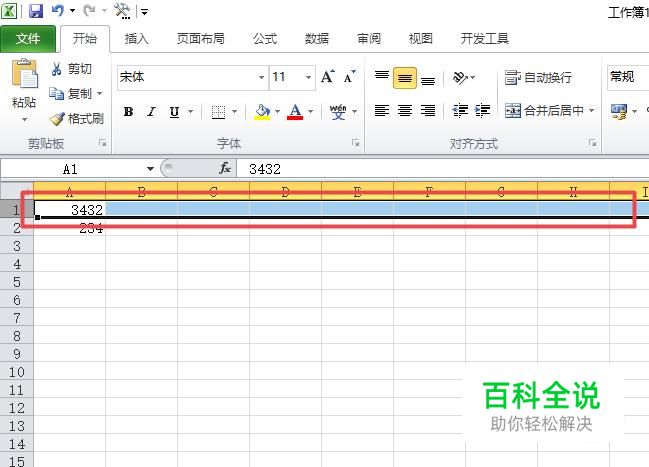Screen dimensions: 649x467
Task: Toggle align text left
Action: tap(382, 111)
